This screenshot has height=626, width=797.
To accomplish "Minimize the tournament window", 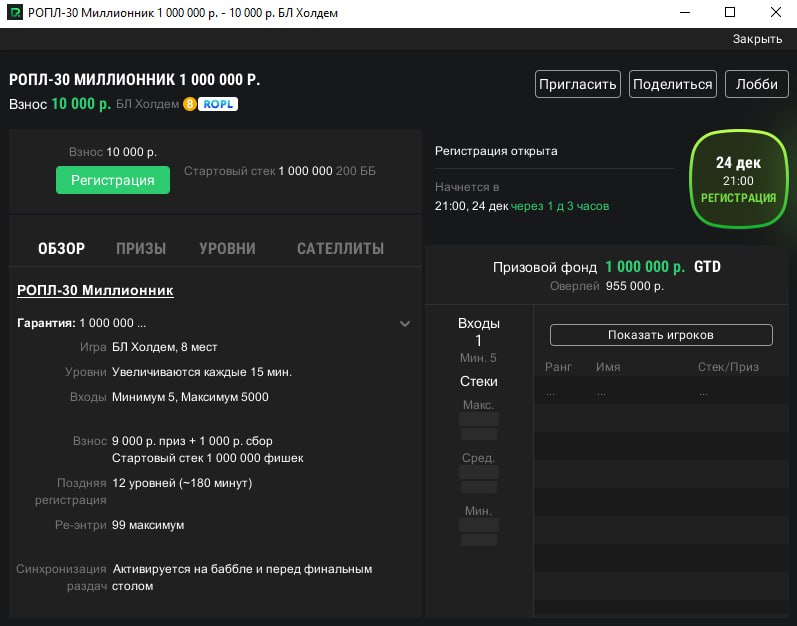I will click(x=685, y=12).
